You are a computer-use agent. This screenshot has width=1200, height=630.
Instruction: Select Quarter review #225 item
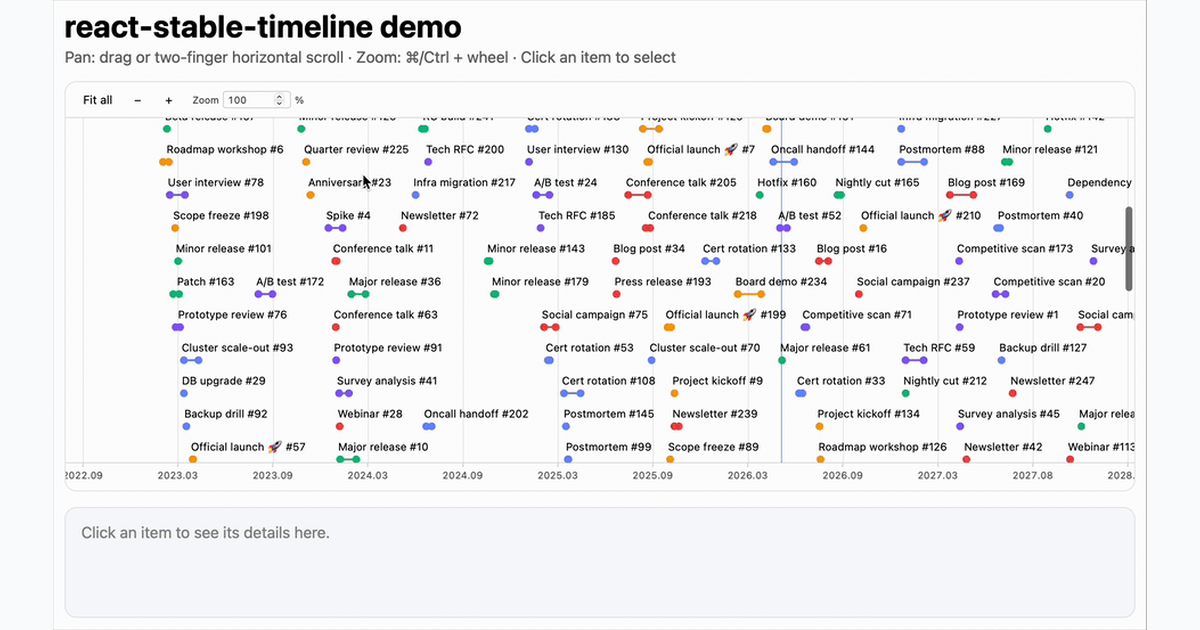coord(356,149)
